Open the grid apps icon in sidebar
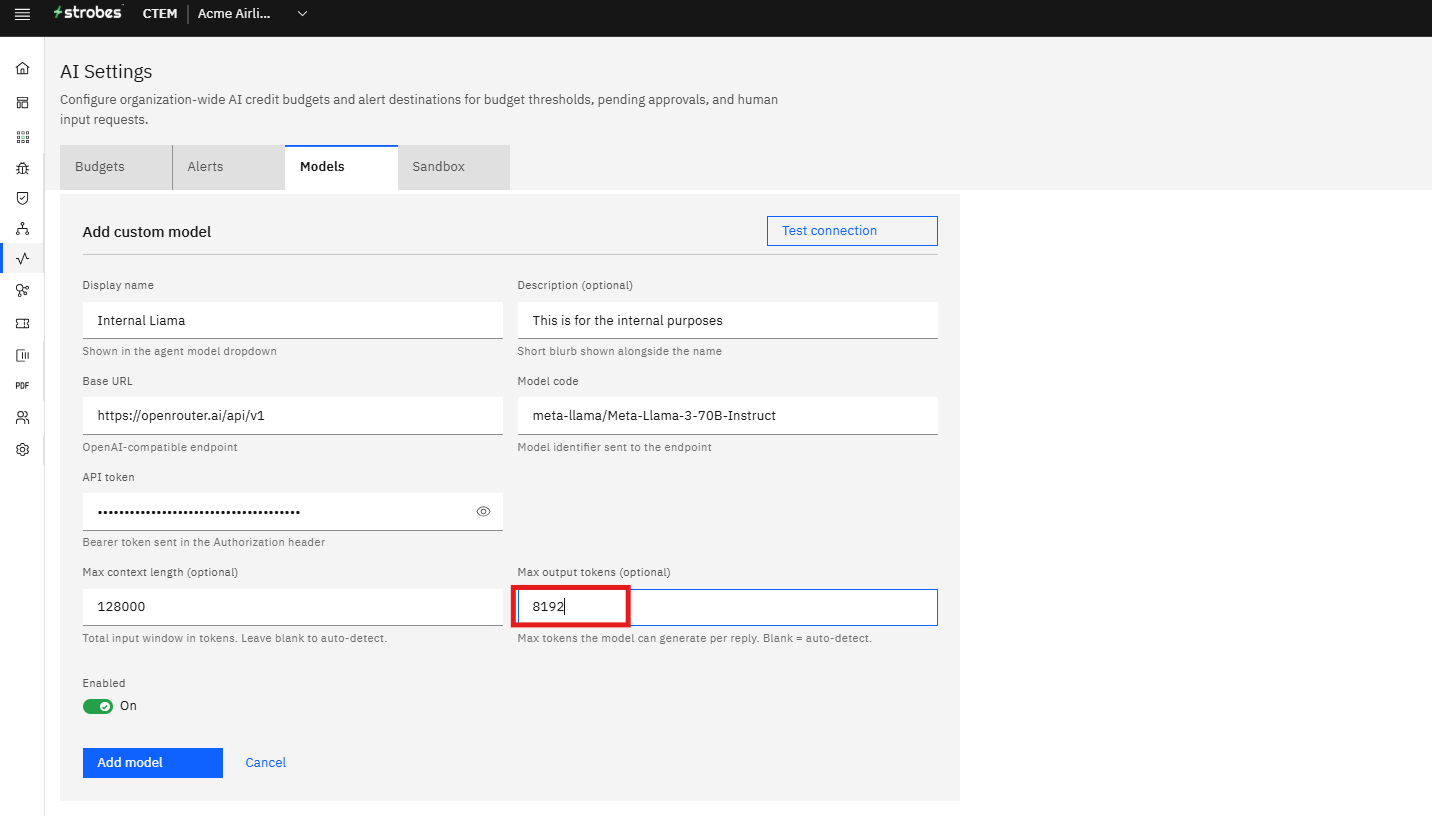Screen dimensions: 1432x816 [22, 137]
